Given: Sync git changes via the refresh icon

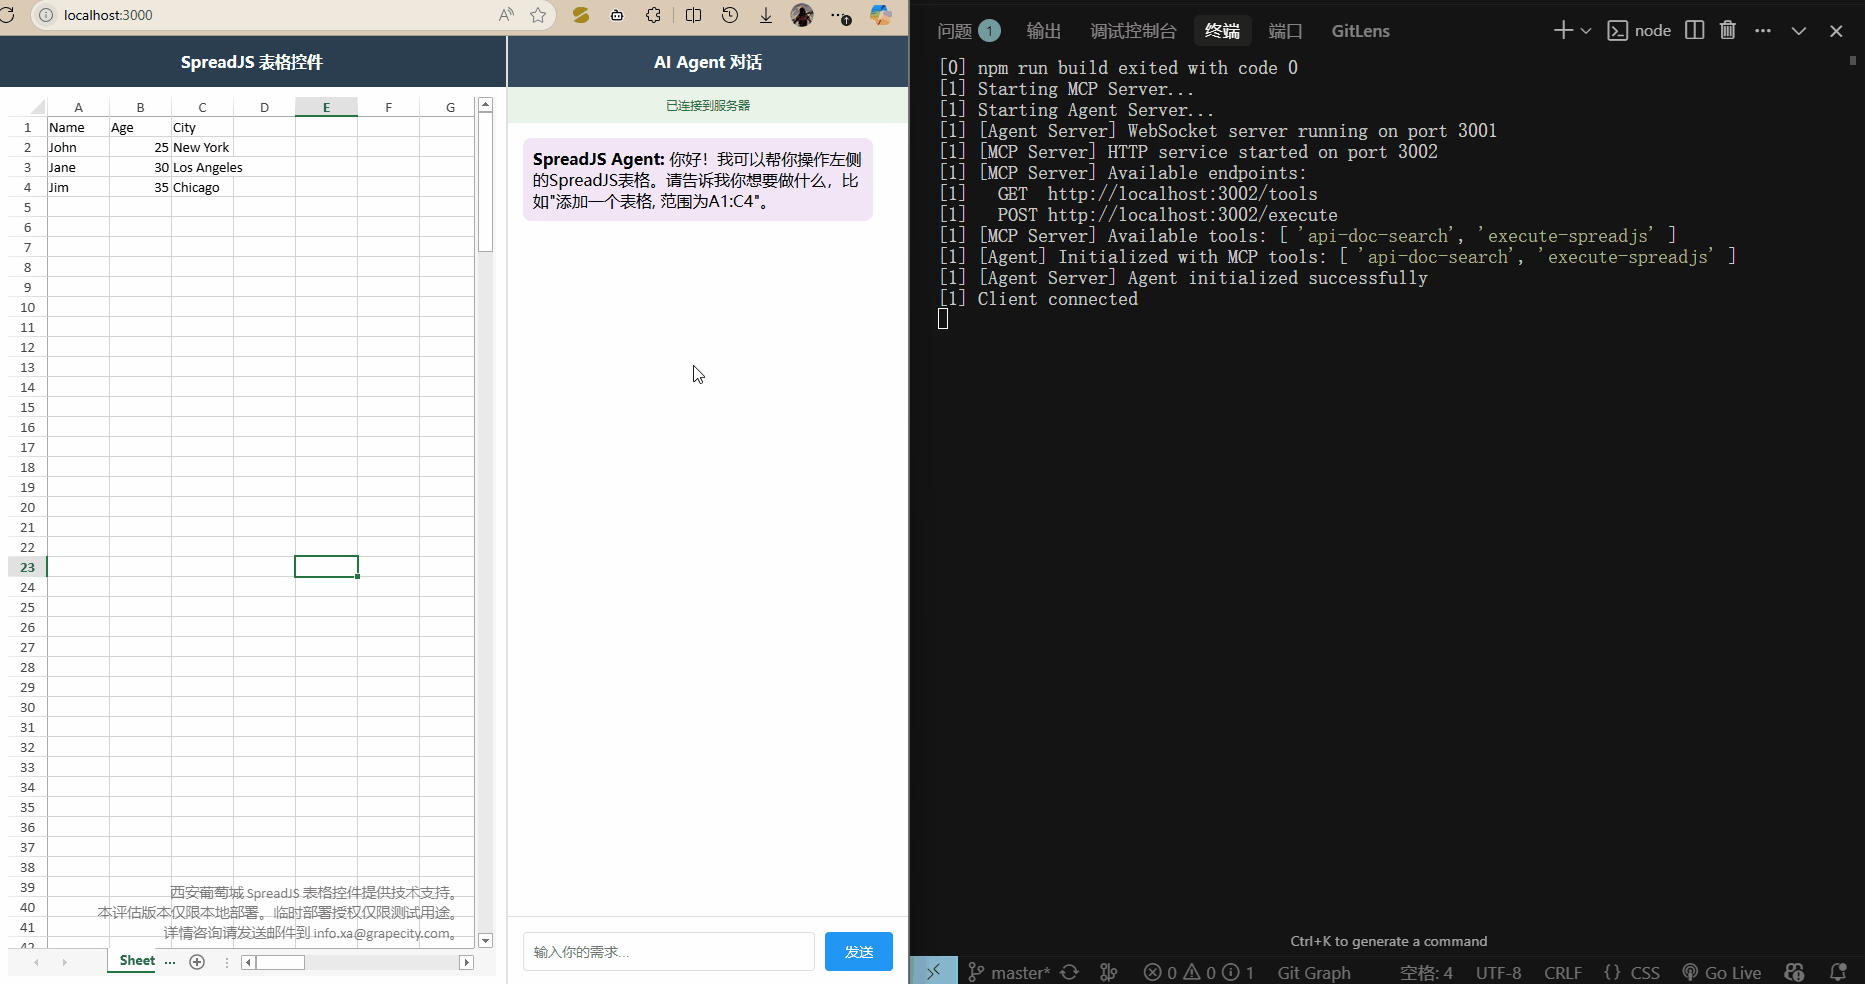Looking at the screenshot, I should click(x=1070, y=972).
